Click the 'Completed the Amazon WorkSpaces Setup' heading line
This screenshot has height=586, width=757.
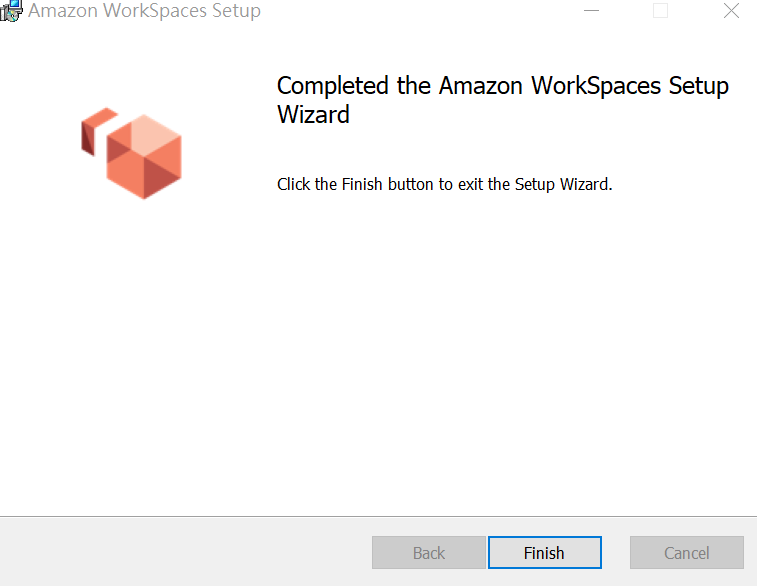click(502, 85)
